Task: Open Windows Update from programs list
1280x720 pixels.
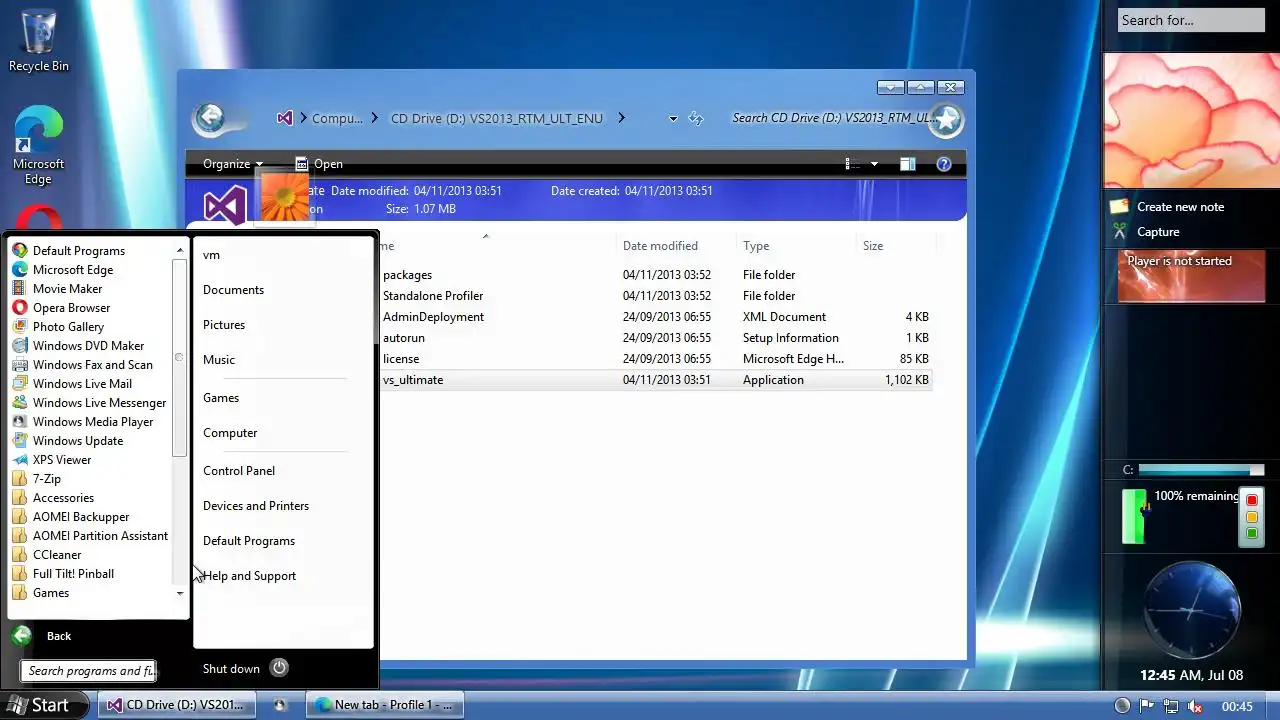Action: 77,440
